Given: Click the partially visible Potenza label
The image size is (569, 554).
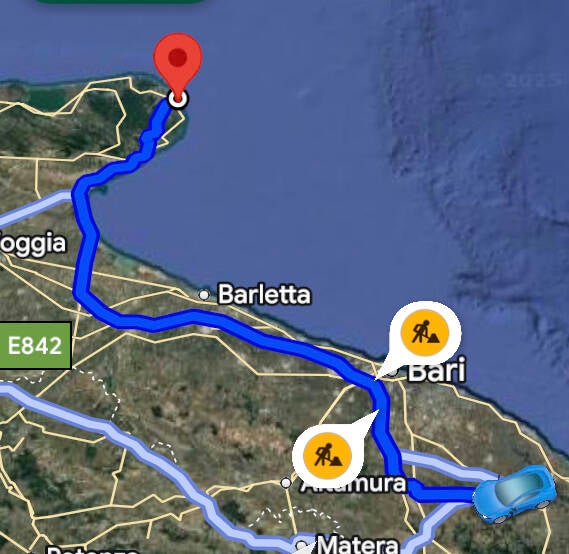Looking at the screenshot, I should 93,551.
